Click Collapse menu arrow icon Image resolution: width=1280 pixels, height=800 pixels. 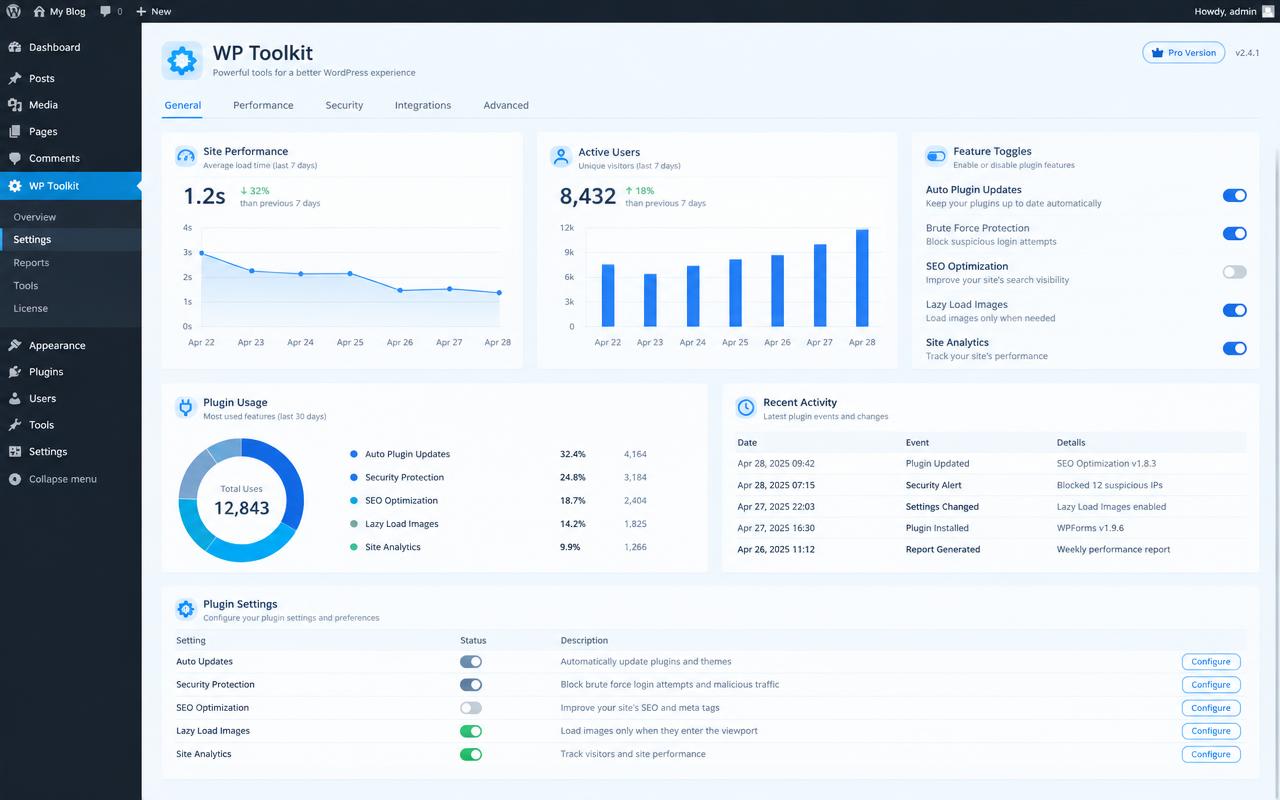click(15, 479)
